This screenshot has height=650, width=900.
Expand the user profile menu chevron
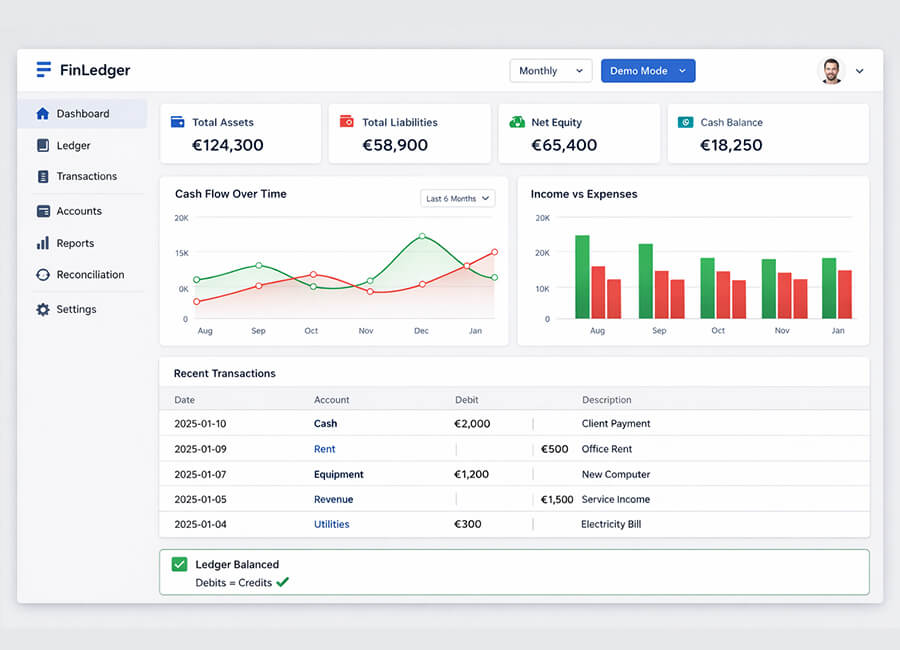(859, 71)
